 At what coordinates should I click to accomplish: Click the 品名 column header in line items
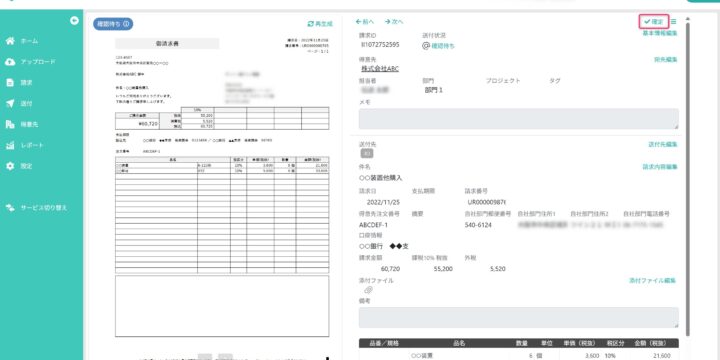tap(459, 343)
